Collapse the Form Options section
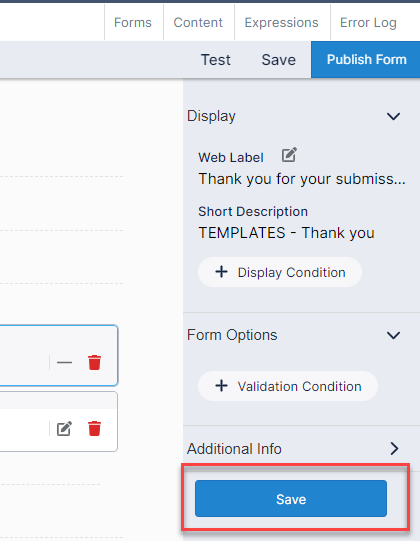 [393, 335]
